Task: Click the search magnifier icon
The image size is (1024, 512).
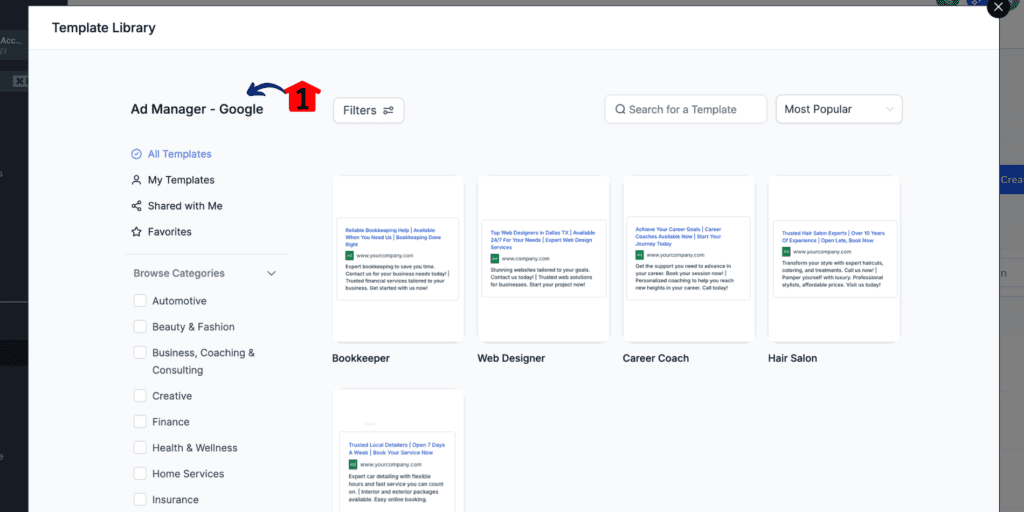Action: tap(620, 109)
